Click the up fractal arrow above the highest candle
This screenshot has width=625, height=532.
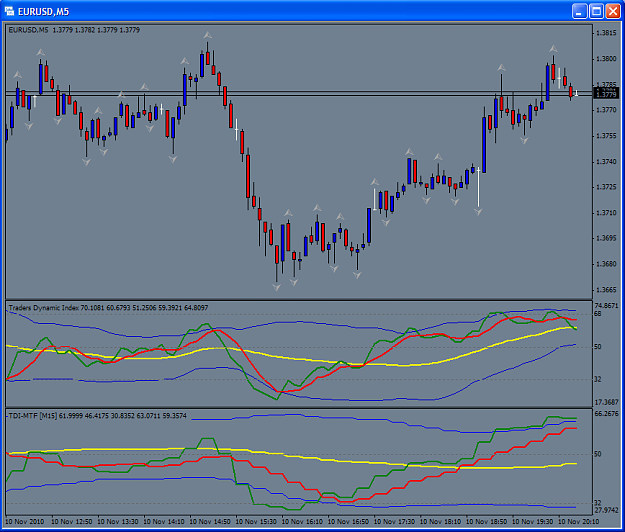tap(207, 35)
